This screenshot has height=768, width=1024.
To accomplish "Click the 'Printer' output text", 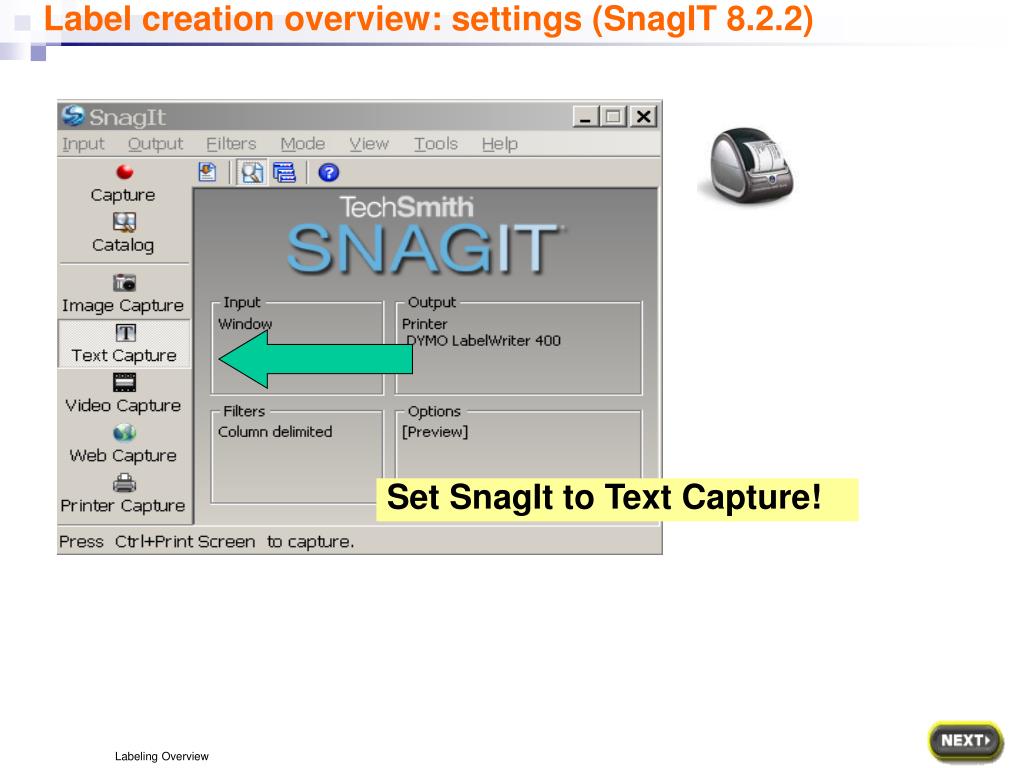I will (424, 324).
